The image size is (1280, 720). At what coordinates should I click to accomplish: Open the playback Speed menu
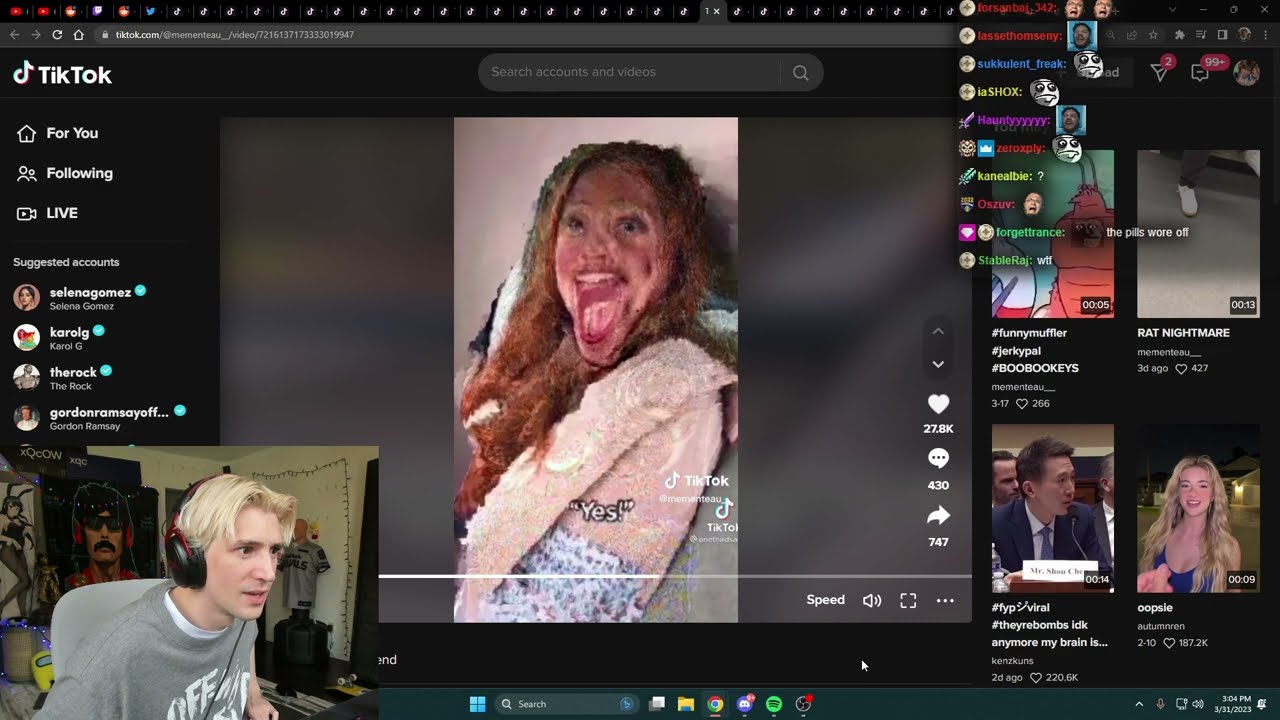pyautogui.click(x=826, y=600)
